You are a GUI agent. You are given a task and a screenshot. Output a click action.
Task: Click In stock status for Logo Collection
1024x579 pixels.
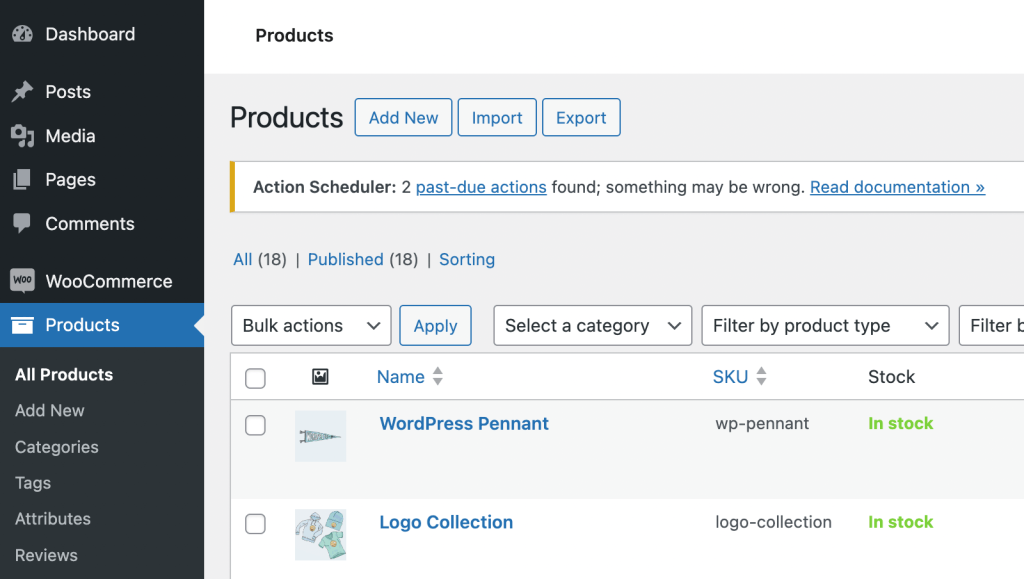pos(901,522)
